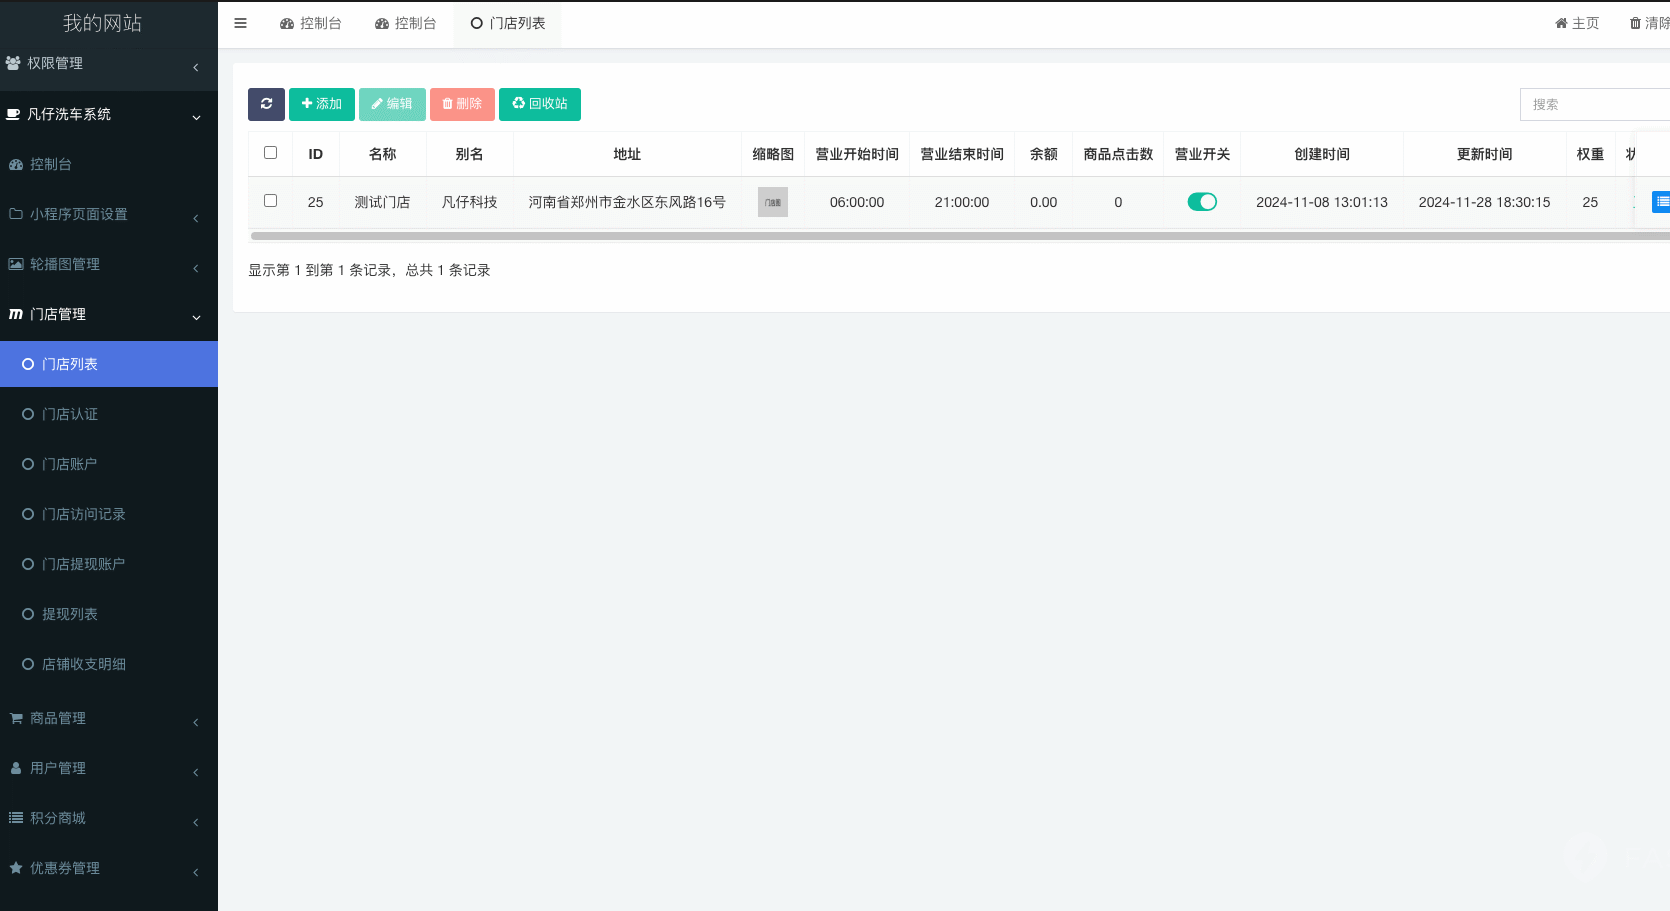Open 门店认证 in the sidebar

pyautogui.click(x=70, y=414)
